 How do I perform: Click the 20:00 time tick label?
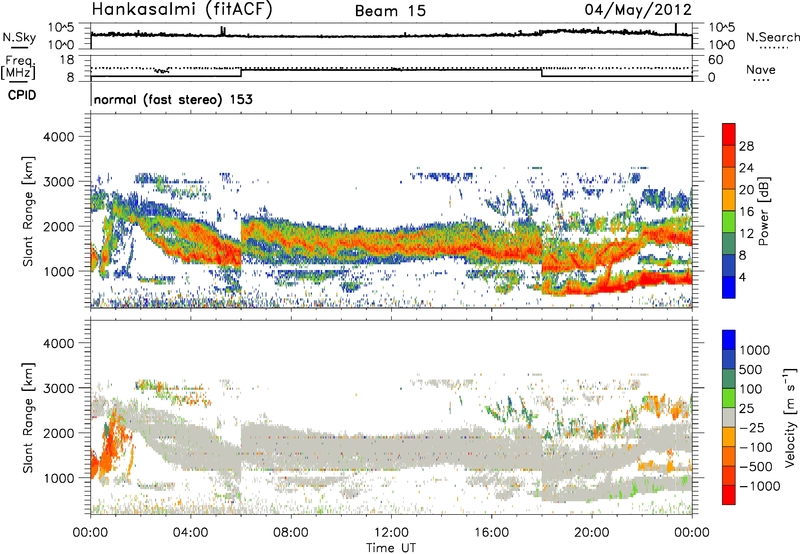(x=592, y=533)
